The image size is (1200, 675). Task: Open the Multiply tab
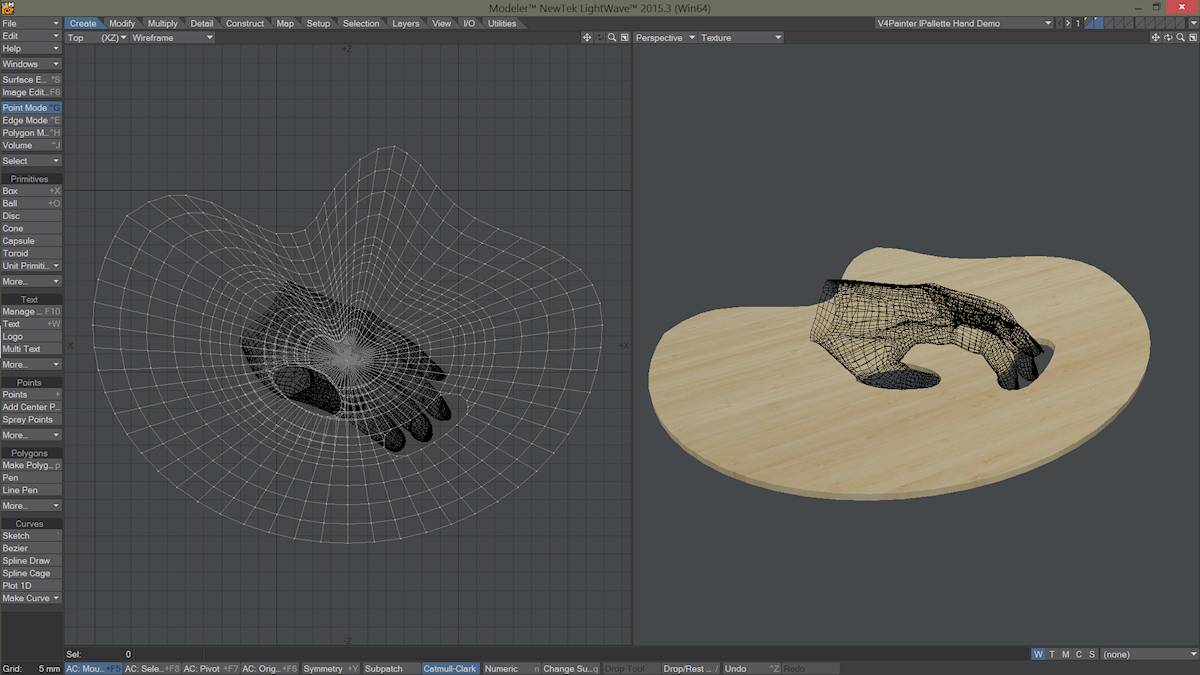tap(162, 23)
